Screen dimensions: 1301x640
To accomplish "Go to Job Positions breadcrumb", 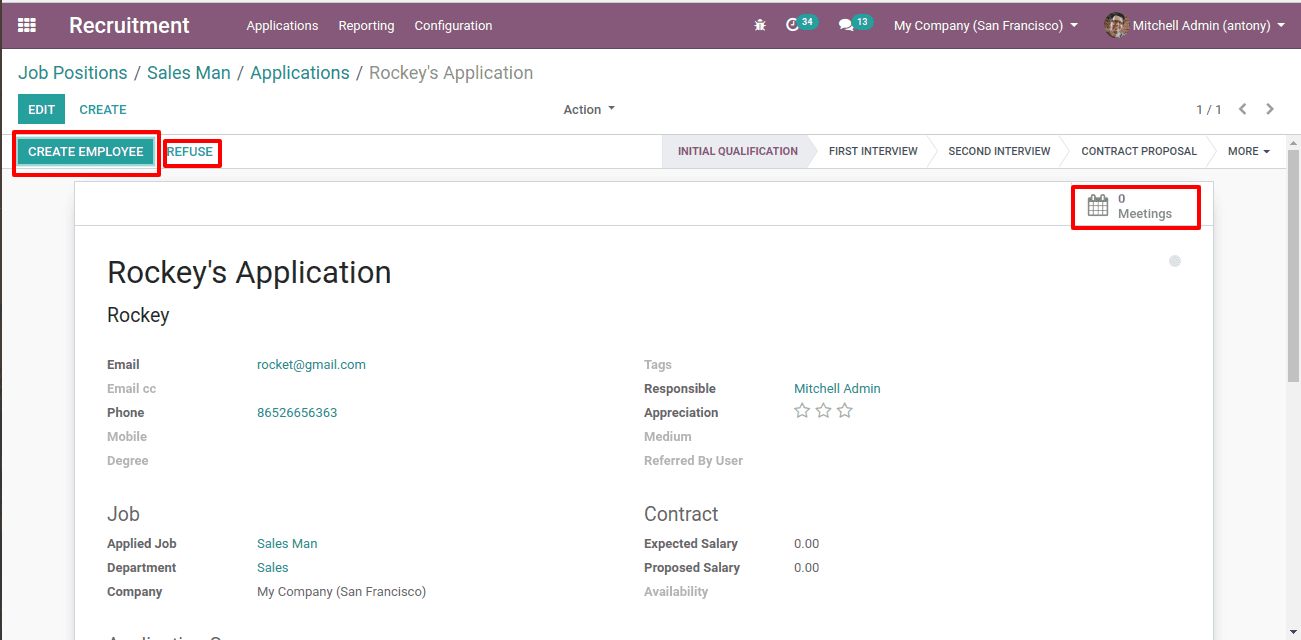I will (x=73, y=73).
